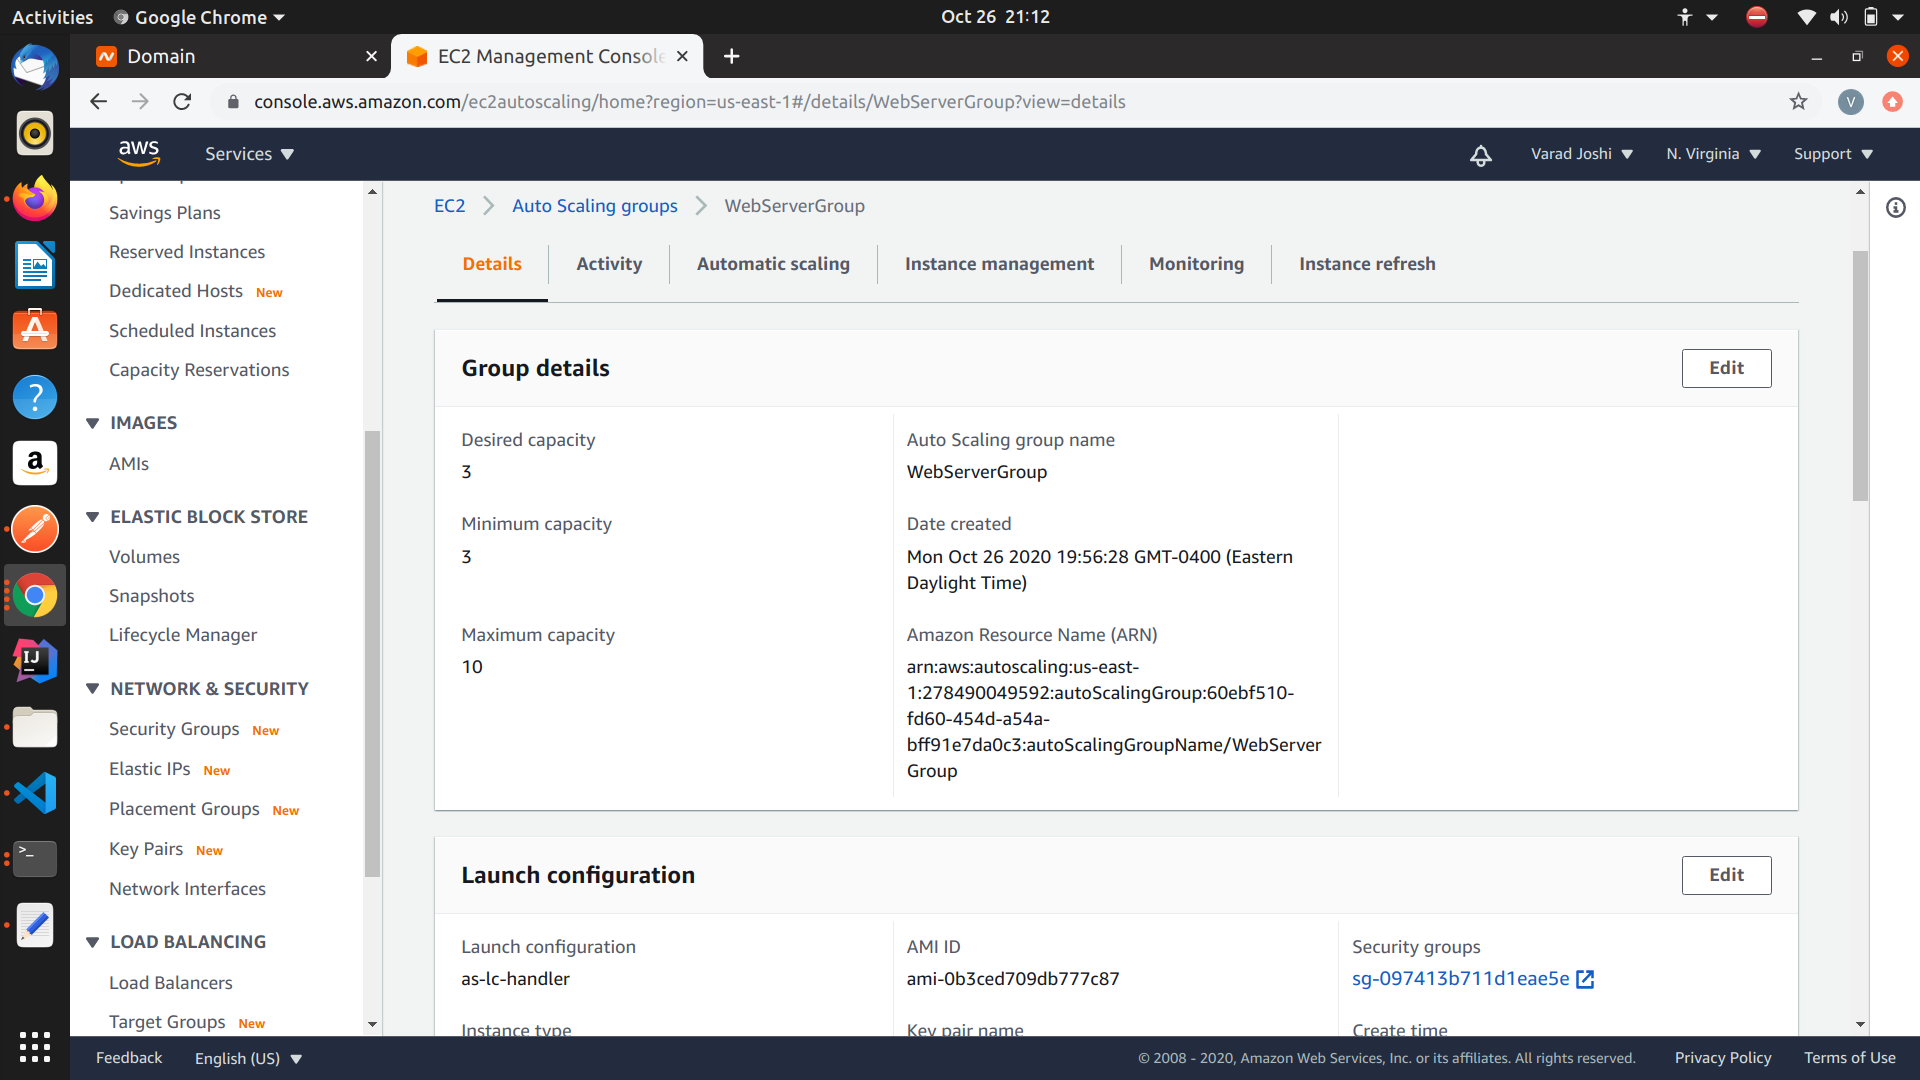
Task: Go to Auto Scaling groups breadcrumb
Action: point(595,206)
